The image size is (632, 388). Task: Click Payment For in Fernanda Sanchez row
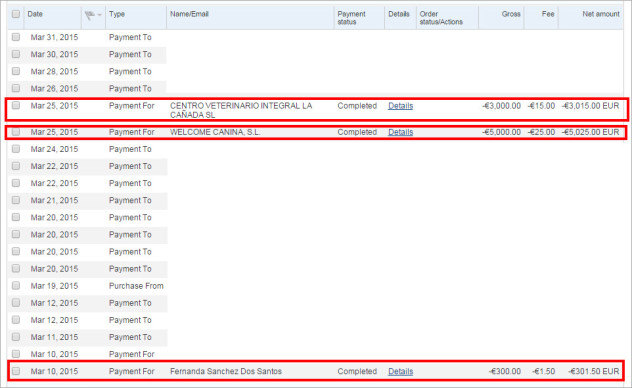point(131,371)
